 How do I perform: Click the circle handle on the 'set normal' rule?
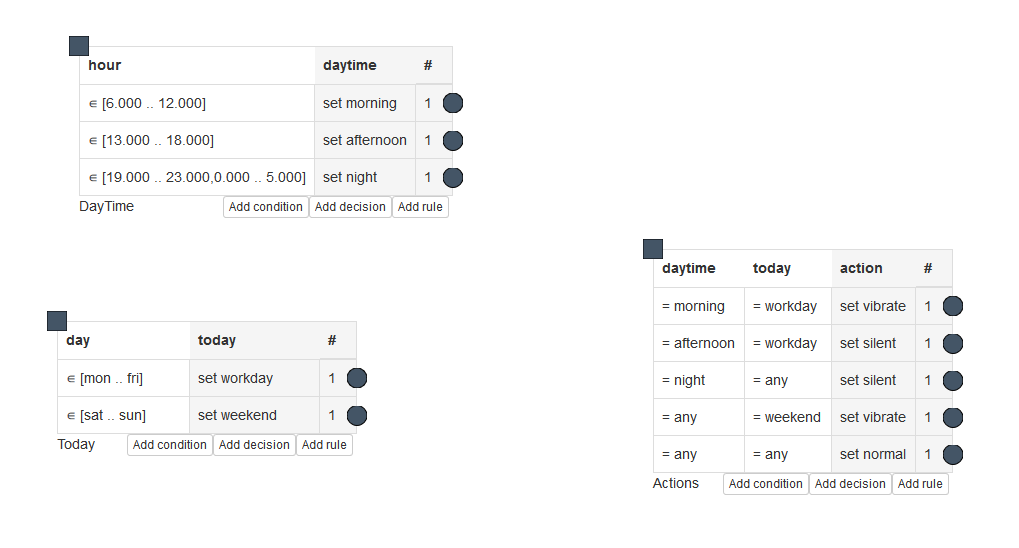pyautogui.click(x=953, y=454)
